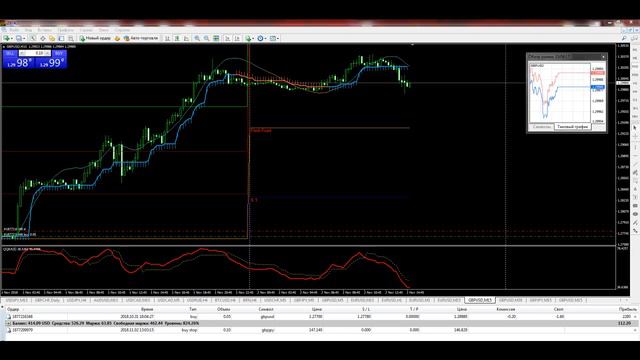Close the trade row with order 1677216348

click(635, 316)
